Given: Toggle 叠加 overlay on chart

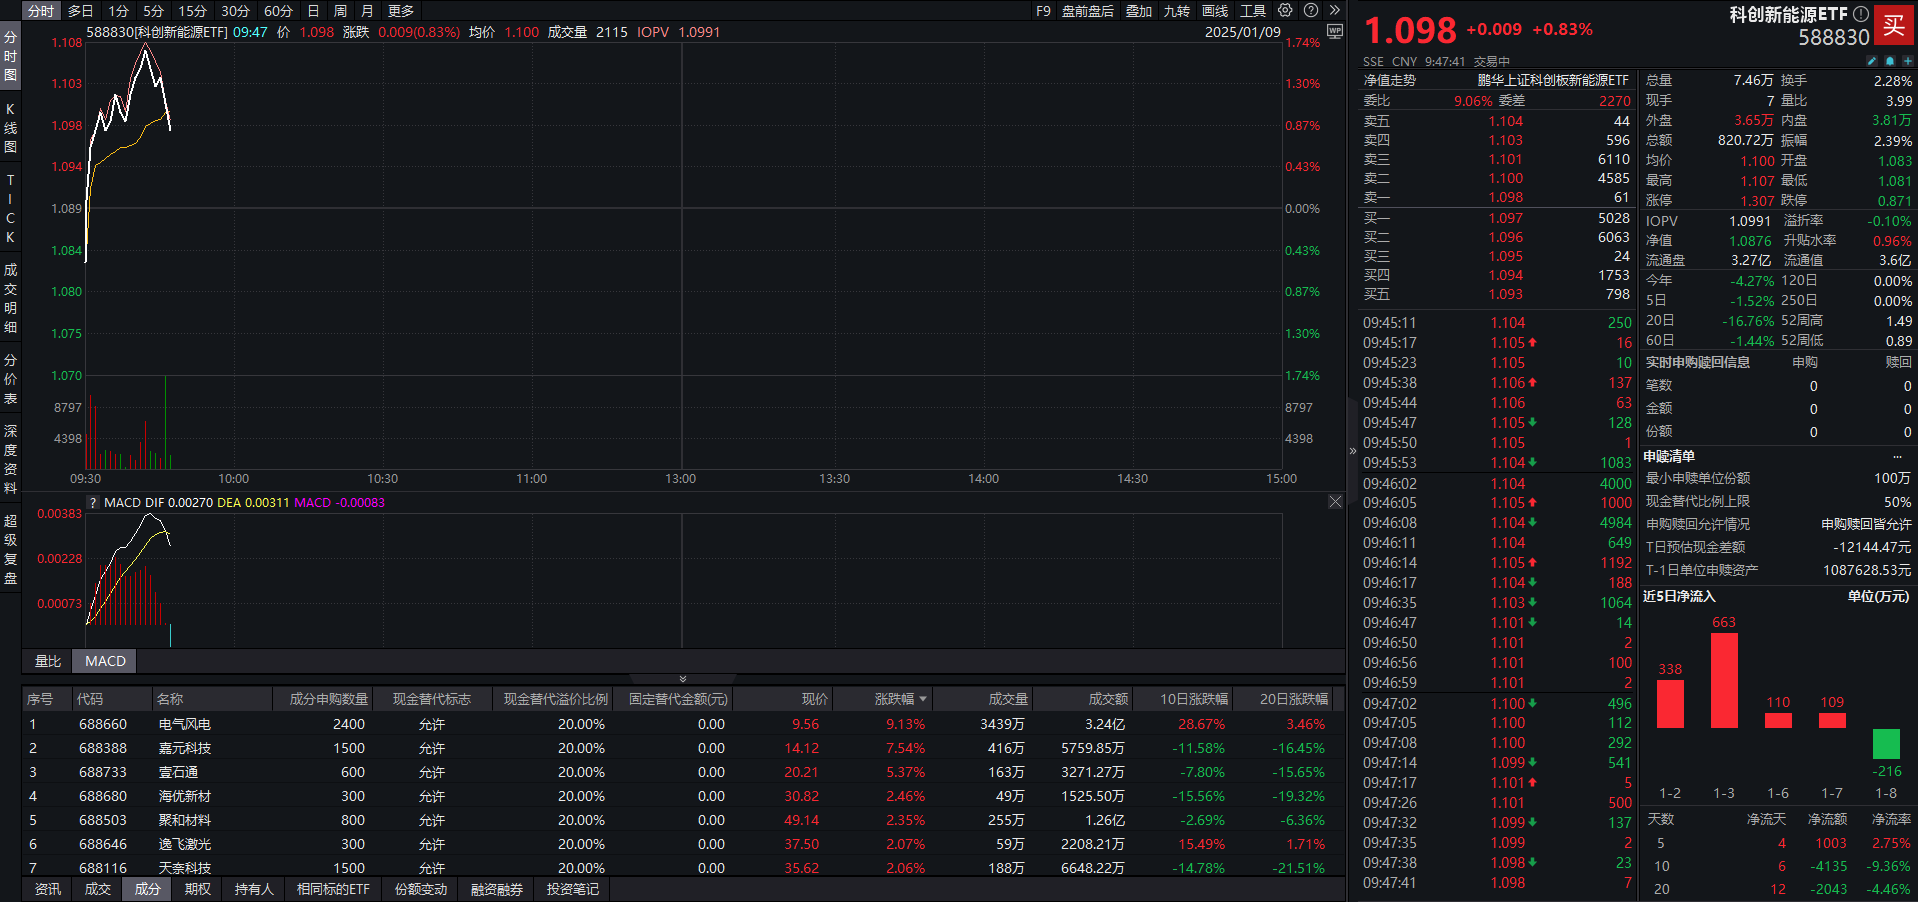Looking at the screenshot, I should coord(1138,11).
